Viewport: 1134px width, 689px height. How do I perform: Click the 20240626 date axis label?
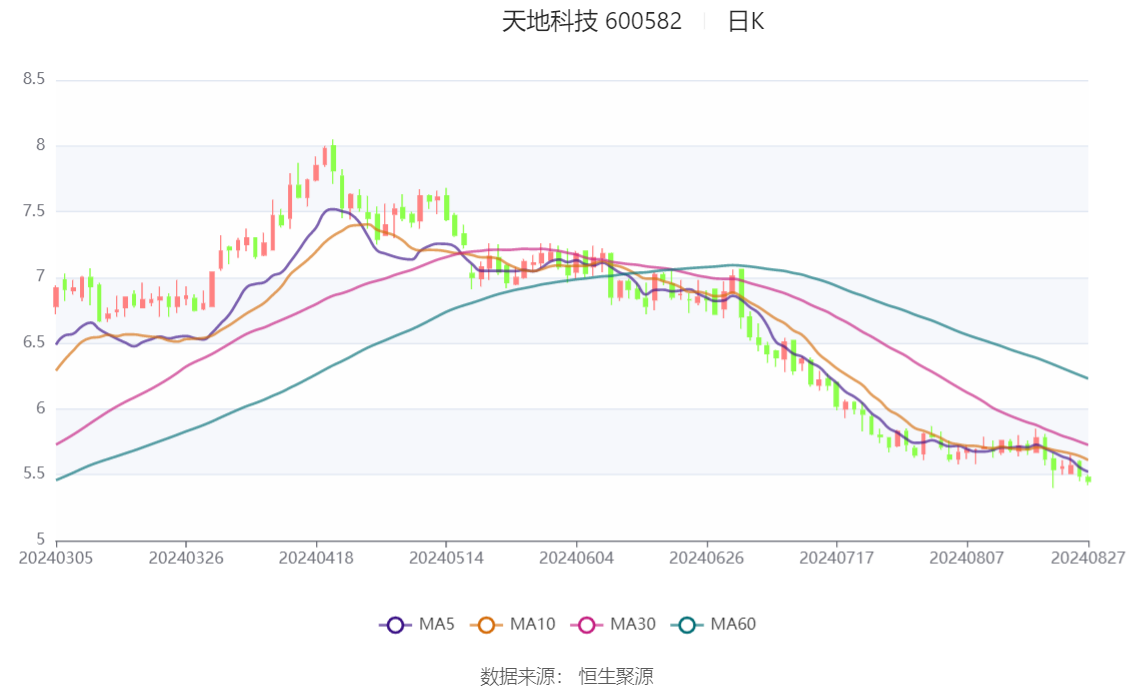(707, 559)
